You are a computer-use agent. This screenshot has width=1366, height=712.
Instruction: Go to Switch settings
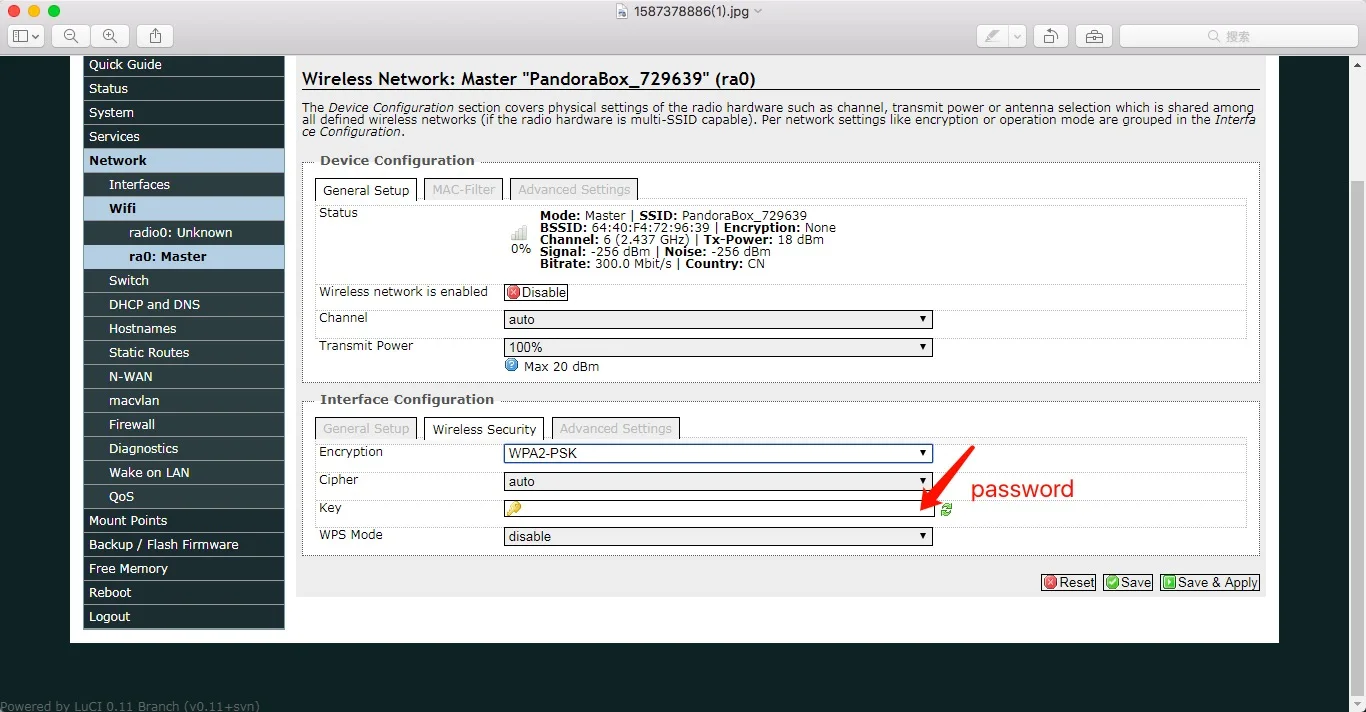tap(184, 281)
